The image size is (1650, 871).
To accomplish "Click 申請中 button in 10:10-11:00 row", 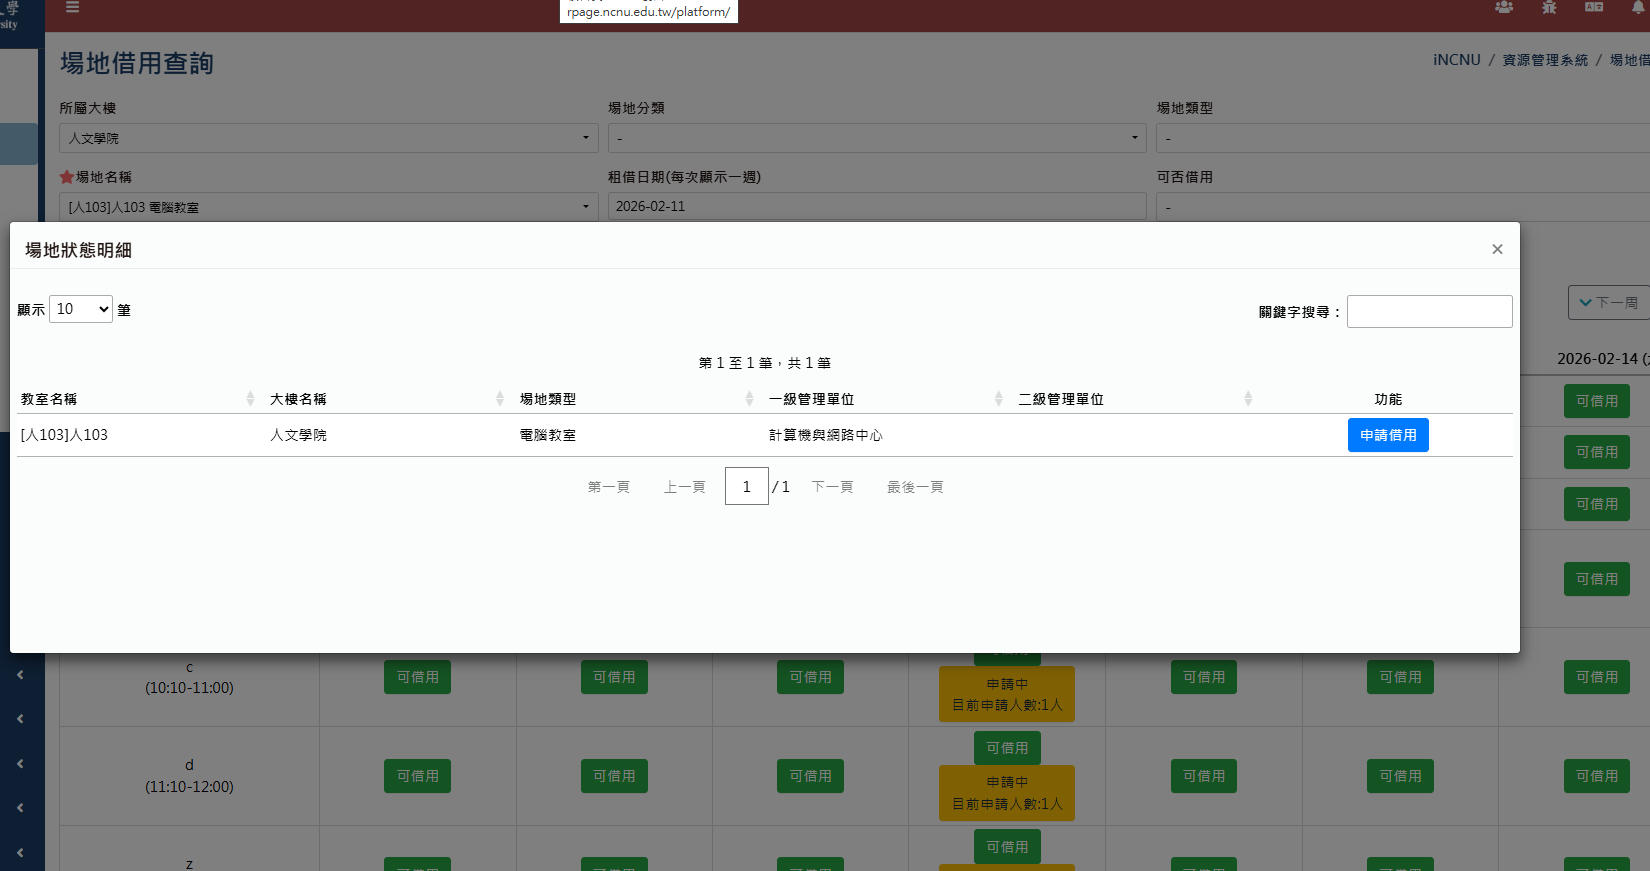I will [1007, 694].
